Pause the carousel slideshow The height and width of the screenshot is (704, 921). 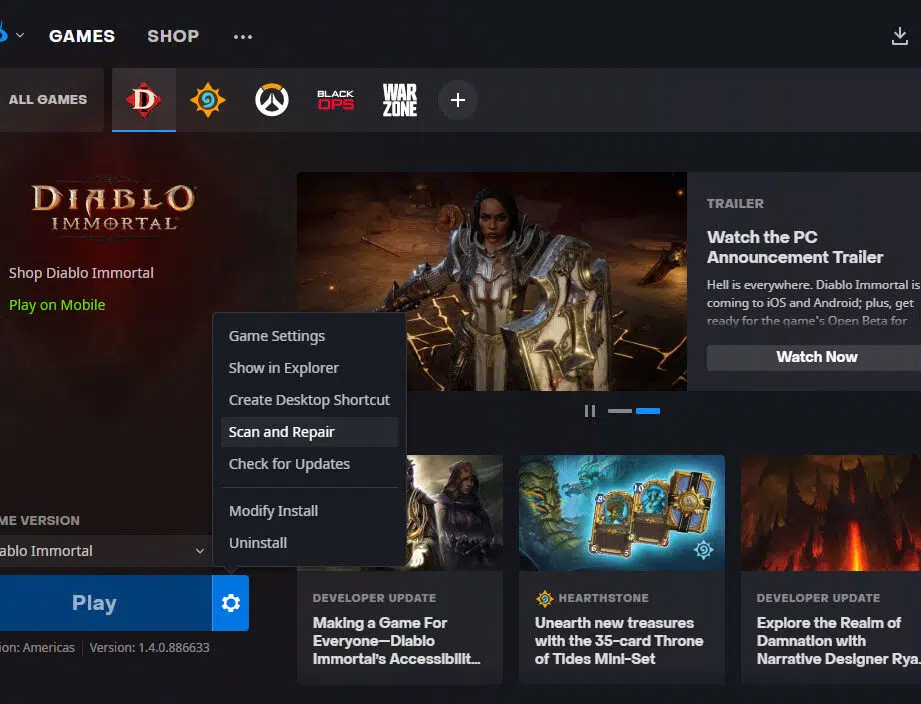(x=590, y=411)
